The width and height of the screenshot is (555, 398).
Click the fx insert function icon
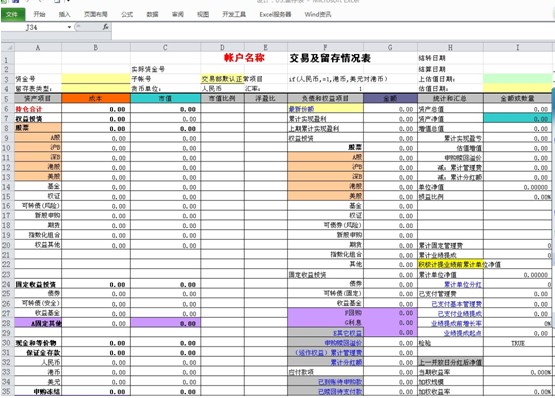click(x=105, y=27)
